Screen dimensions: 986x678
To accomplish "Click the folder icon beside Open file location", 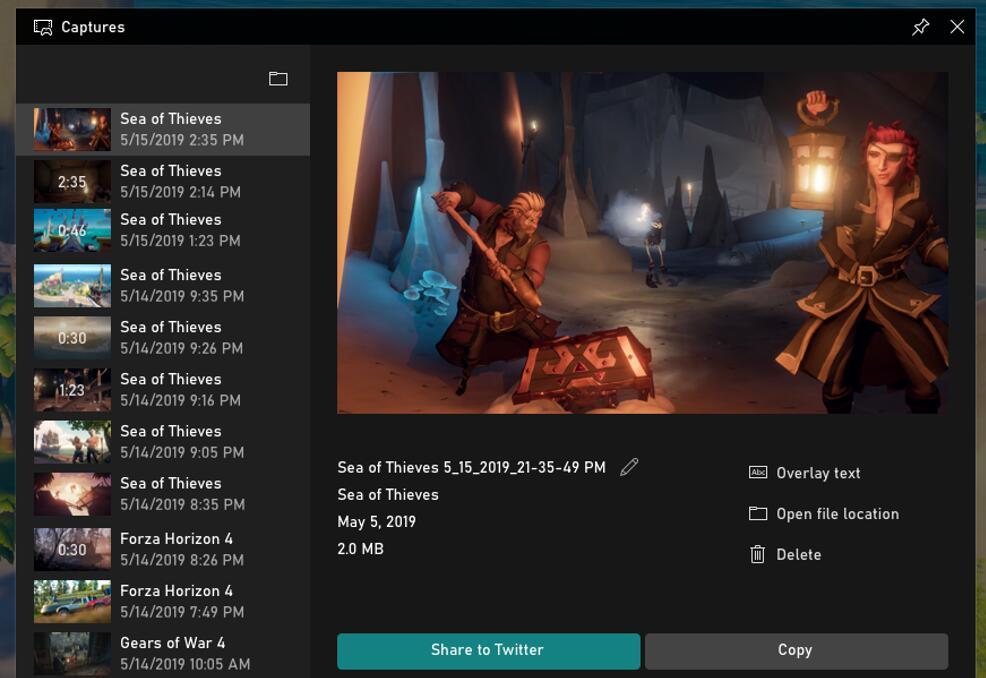I will click(758, 513).
